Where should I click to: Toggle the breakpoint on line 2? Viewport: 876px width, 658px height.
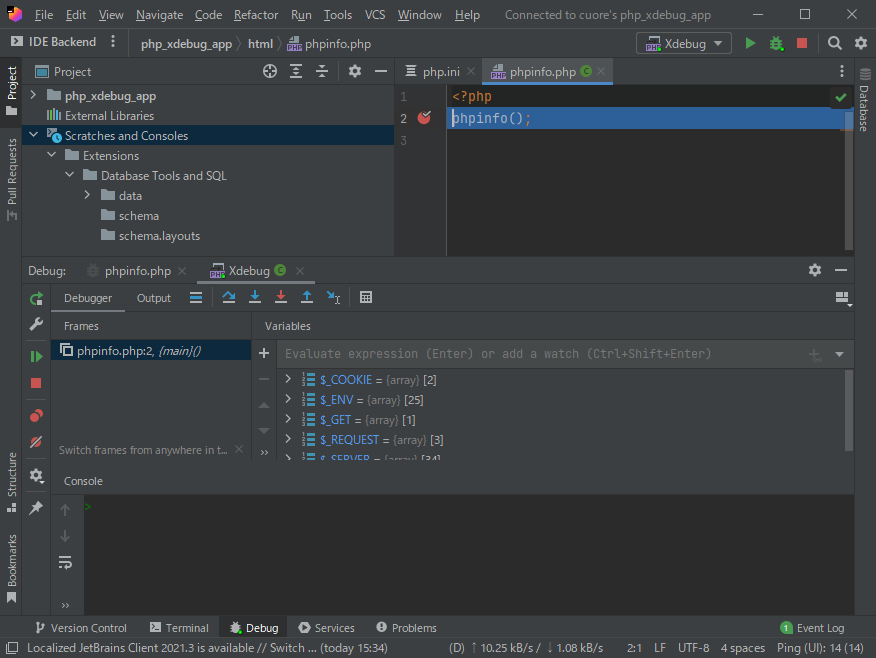click(x=424, y=118)
